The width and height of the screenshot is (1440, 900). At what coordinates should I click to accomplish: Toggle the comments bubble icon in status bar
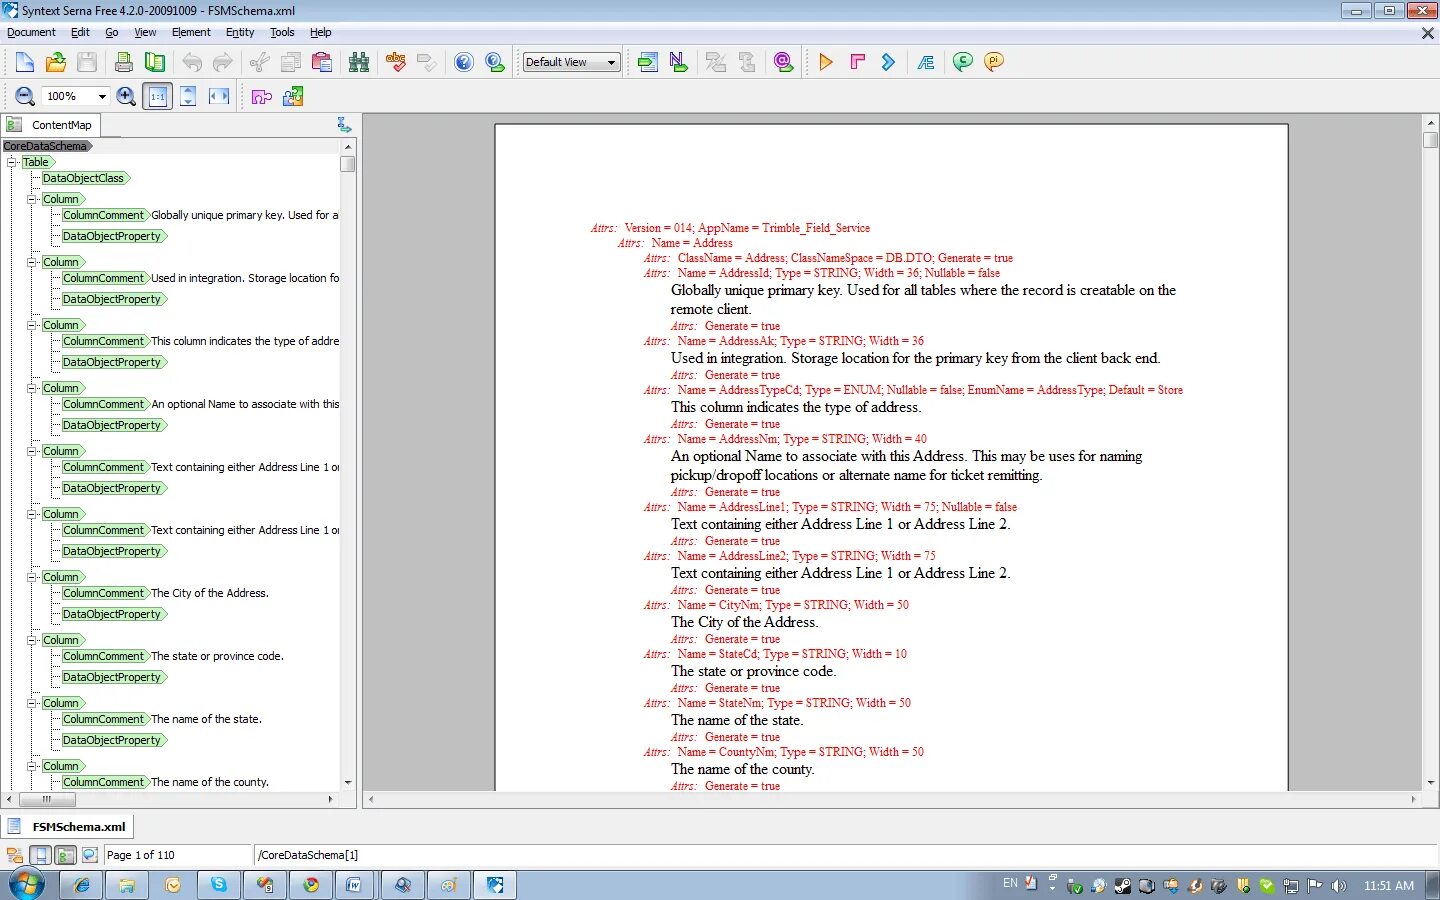tap(89, 855)
